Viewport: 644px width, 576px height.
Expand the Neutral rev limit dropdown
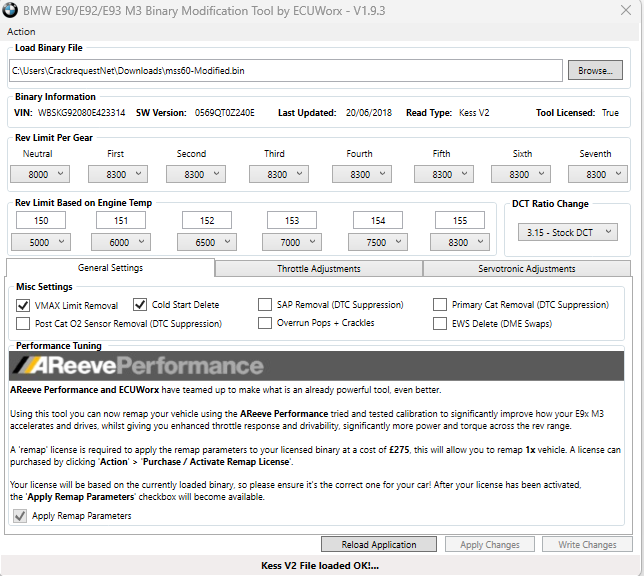pyautogui.click(x=40, y=174)
